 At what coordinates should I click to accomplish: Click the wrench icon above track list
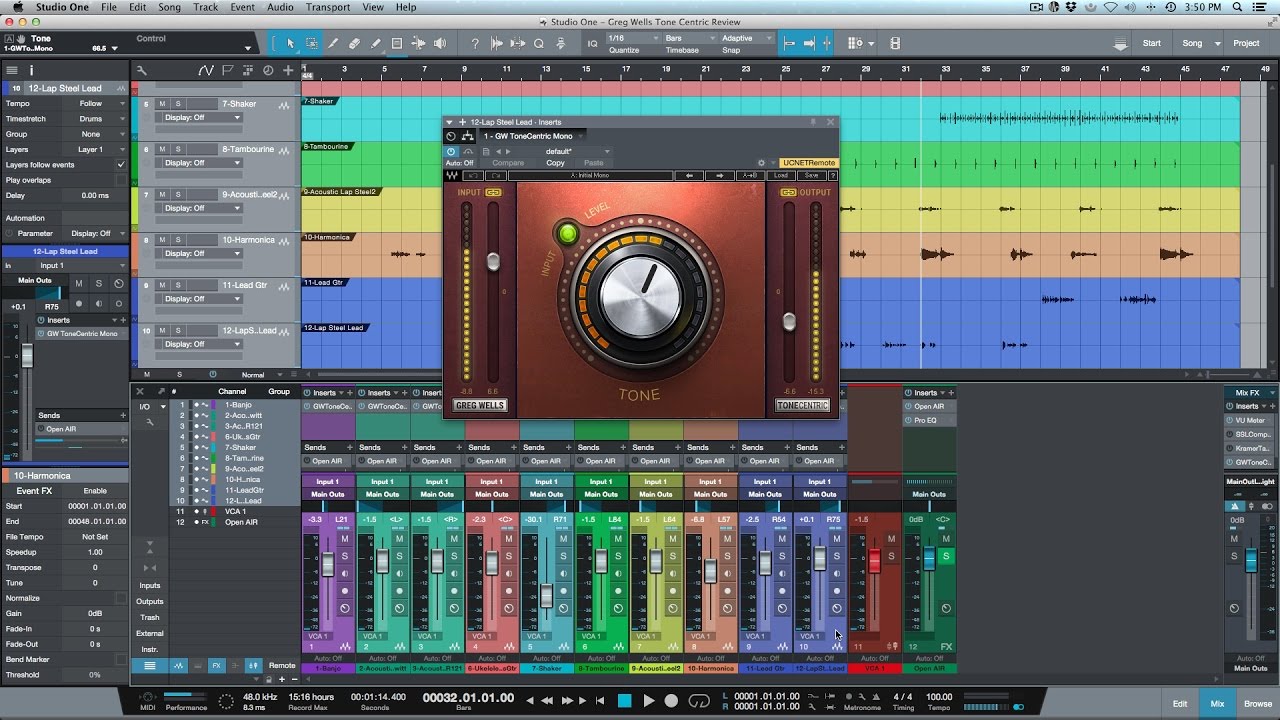tap(141, 70)
